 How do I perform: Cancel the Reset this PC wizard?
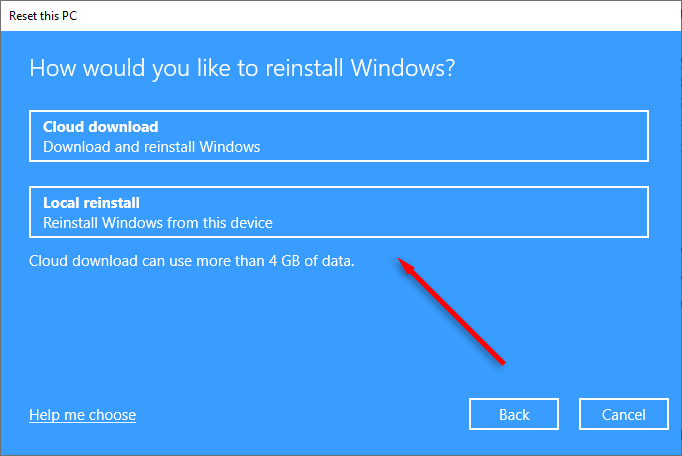(x=624, y=415)
